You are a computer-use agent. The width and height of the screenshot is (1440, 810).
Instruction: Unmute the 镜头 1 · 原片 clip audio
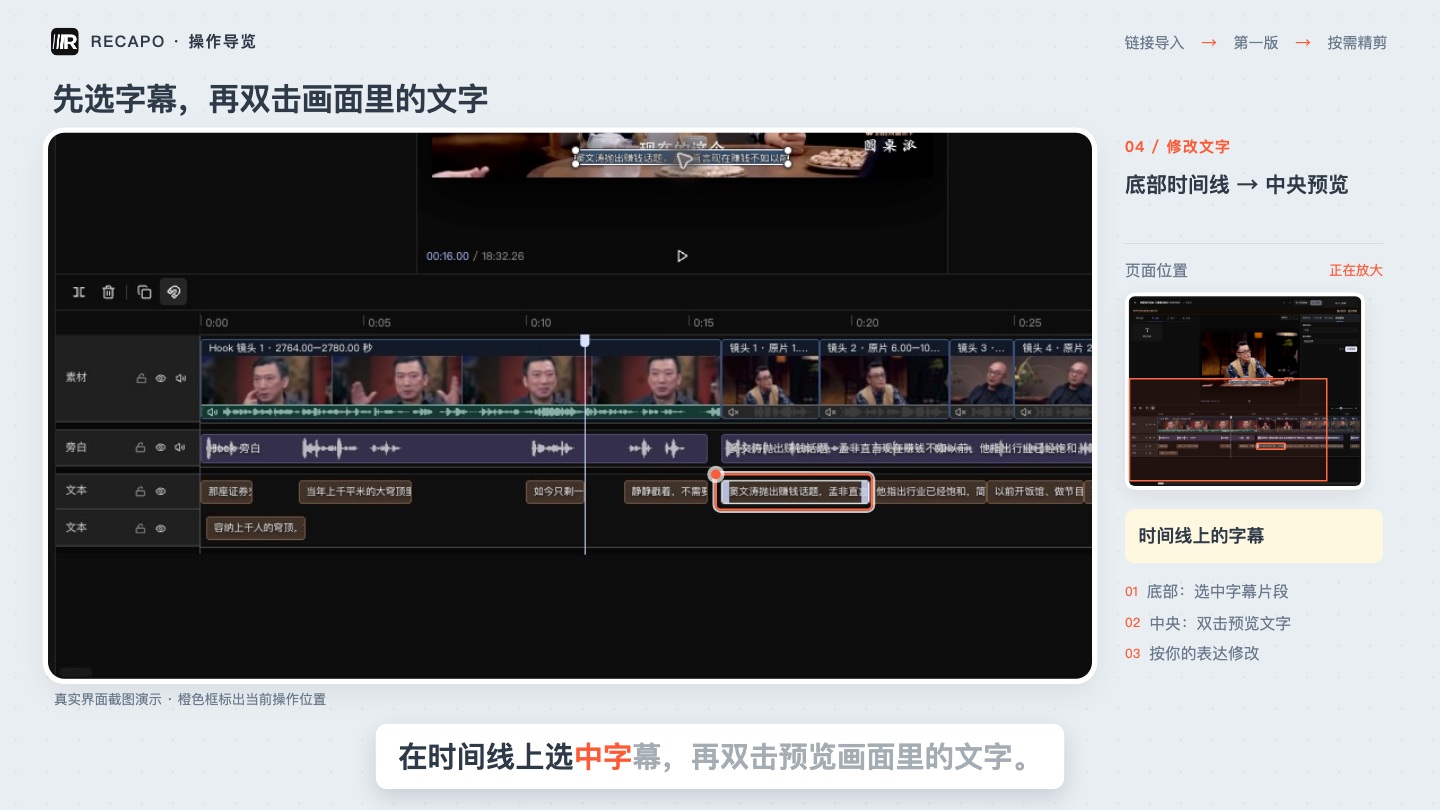coord(733,412)
